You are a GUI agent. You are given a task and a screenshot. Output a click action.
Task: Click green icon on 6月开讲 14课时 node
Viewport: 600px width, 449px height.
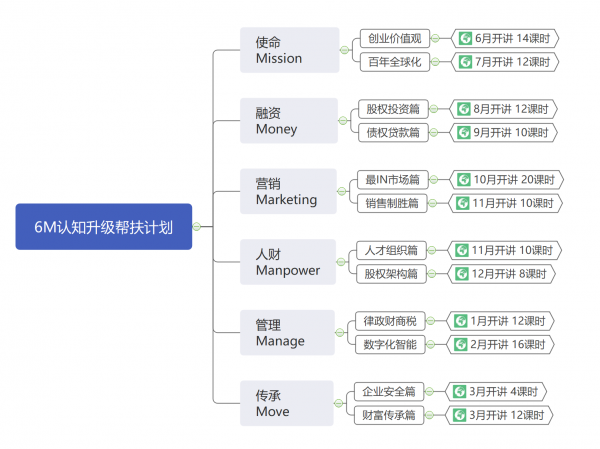[466, 39]
